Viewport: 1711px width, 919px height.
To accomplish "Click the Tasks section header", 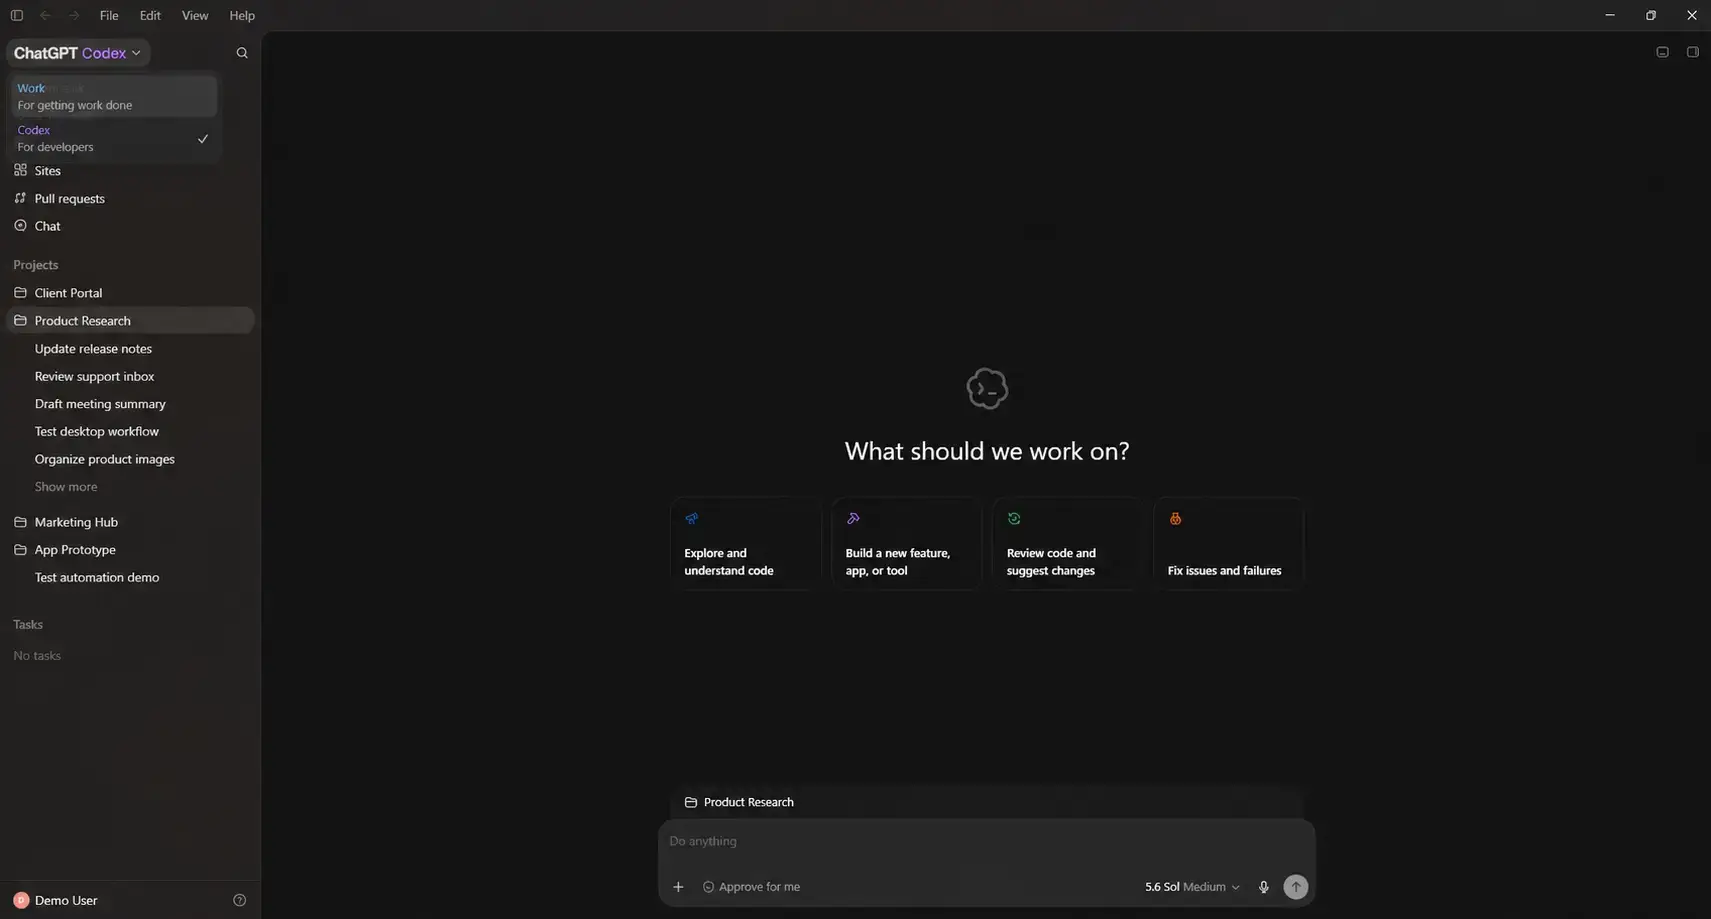I will (28, 625).
